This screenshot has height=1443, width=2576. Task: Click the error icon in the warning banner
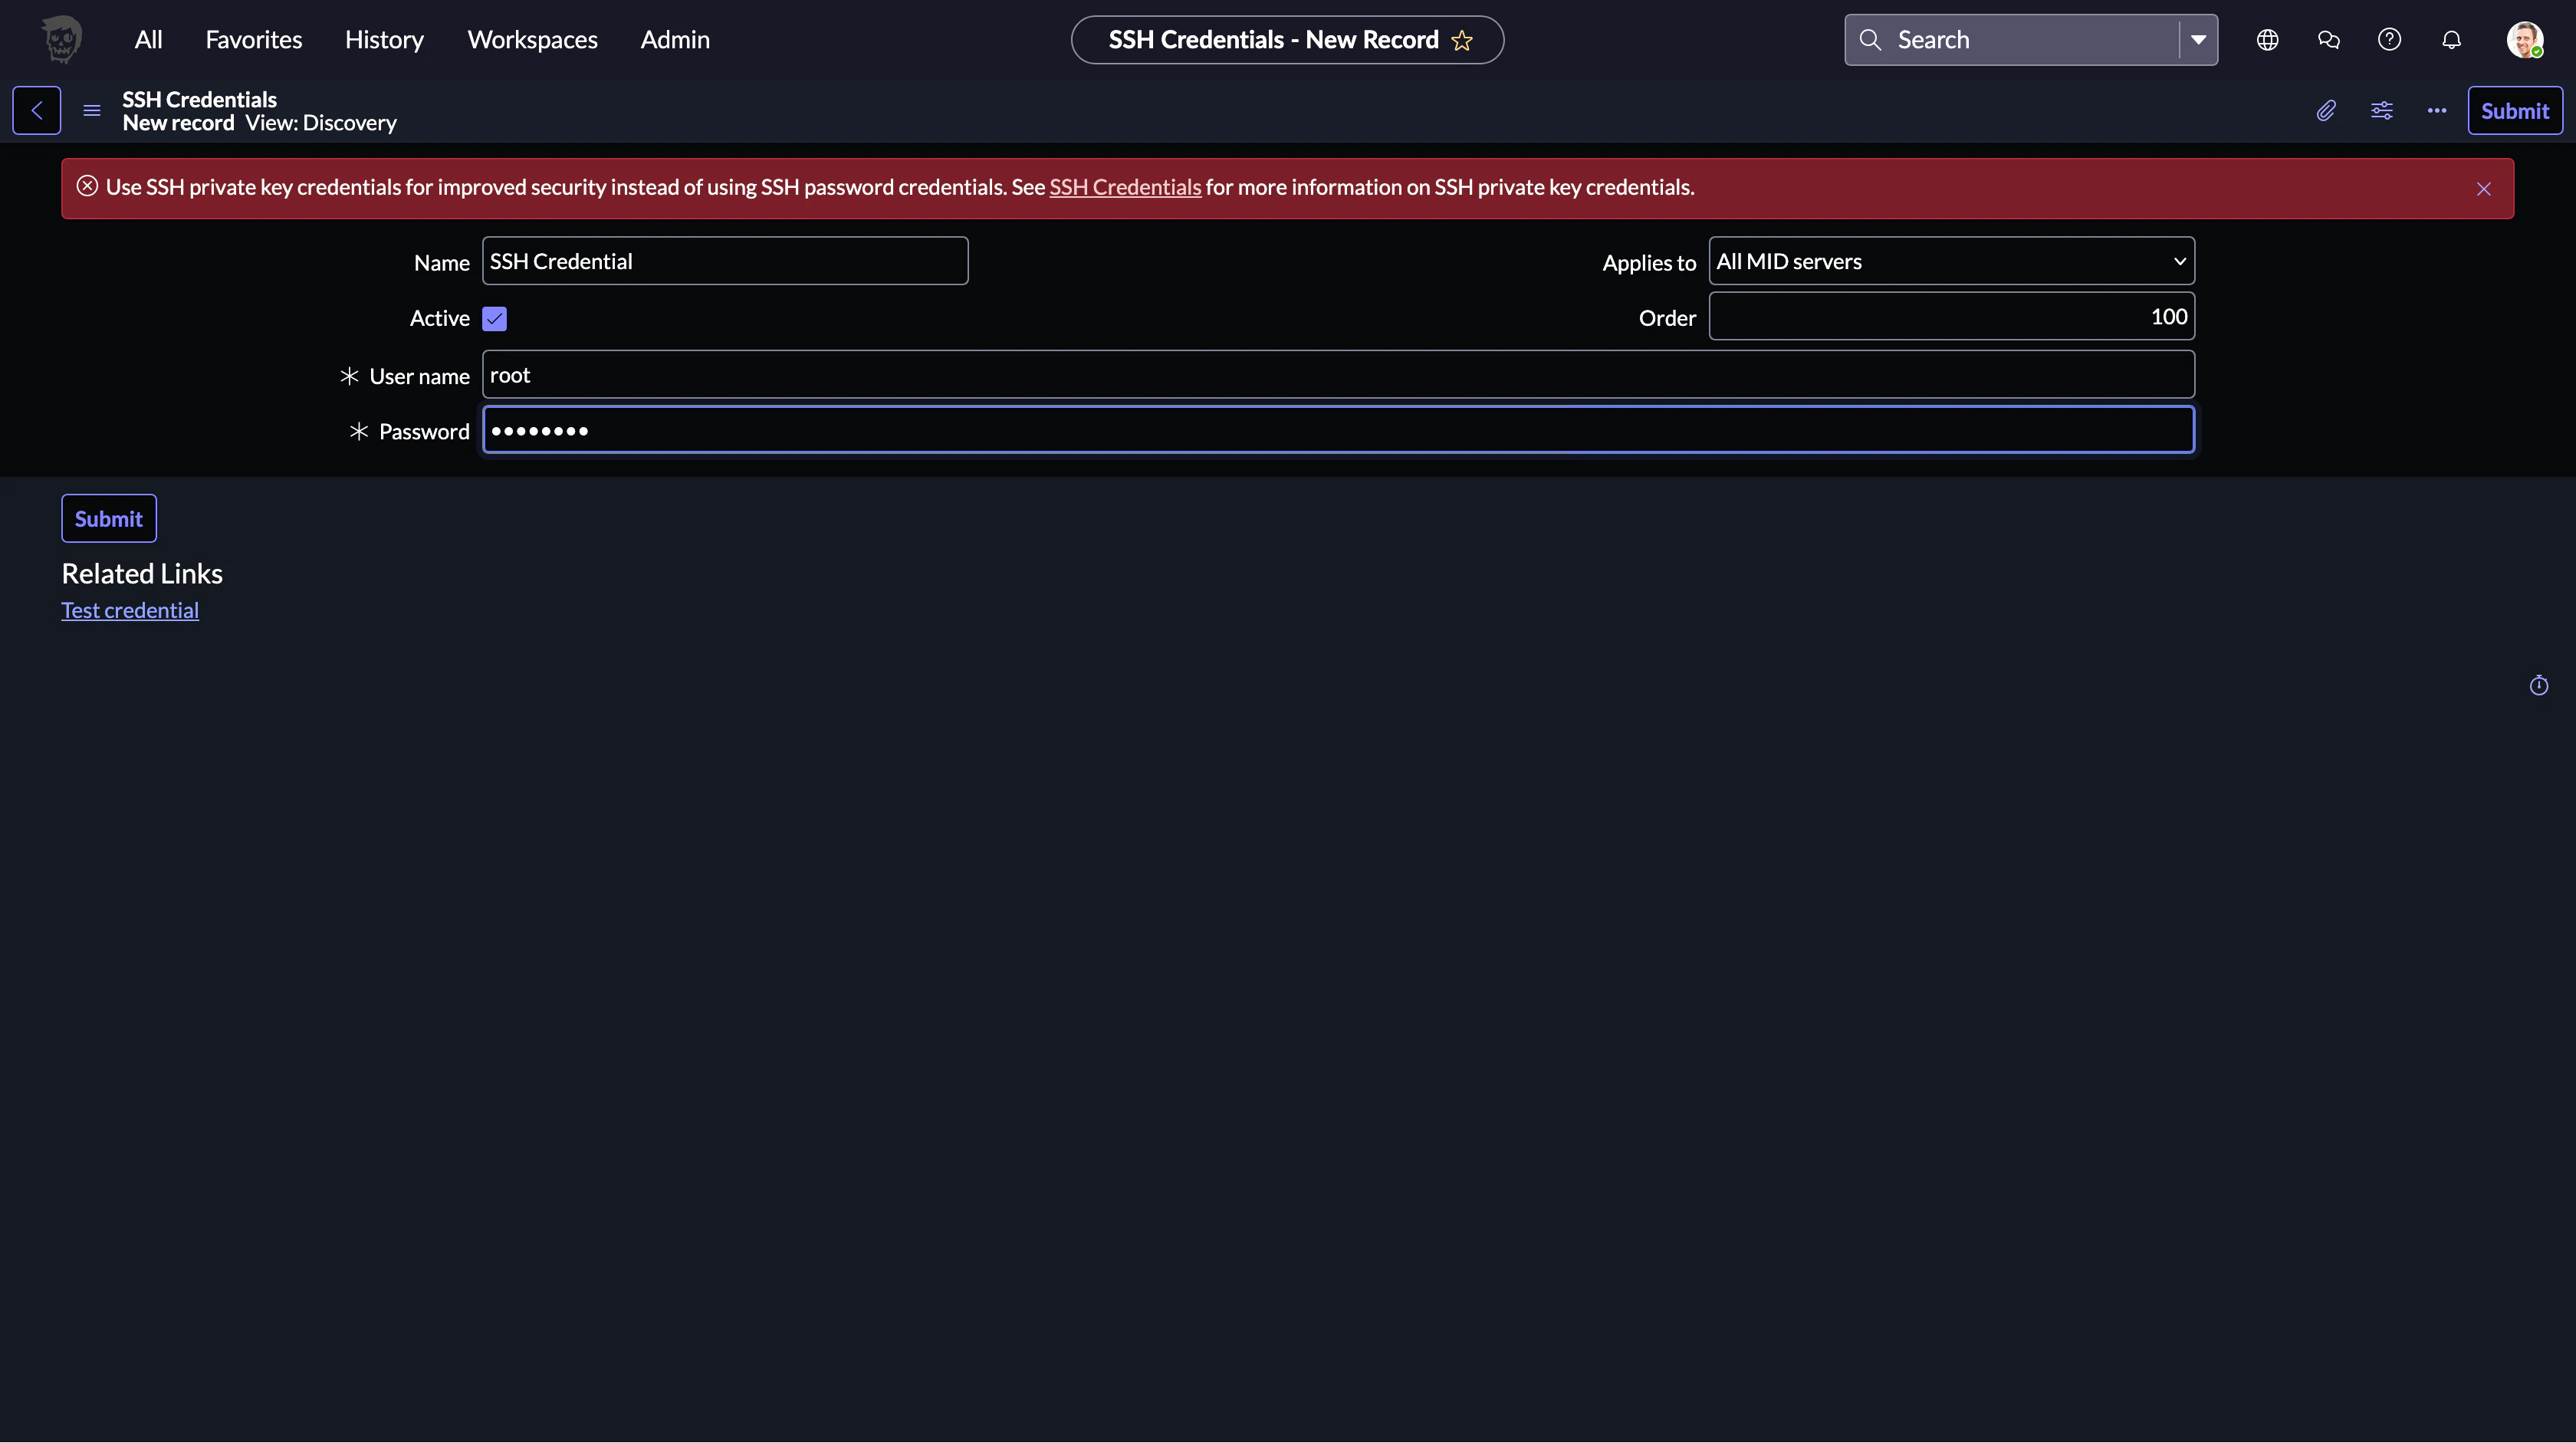click(87, 186)
